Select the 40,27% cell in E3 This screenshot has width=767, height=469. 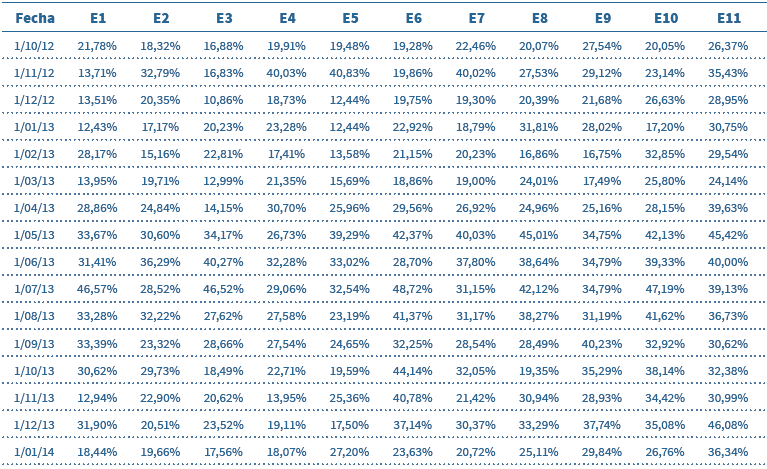click(x=224, y=262)
